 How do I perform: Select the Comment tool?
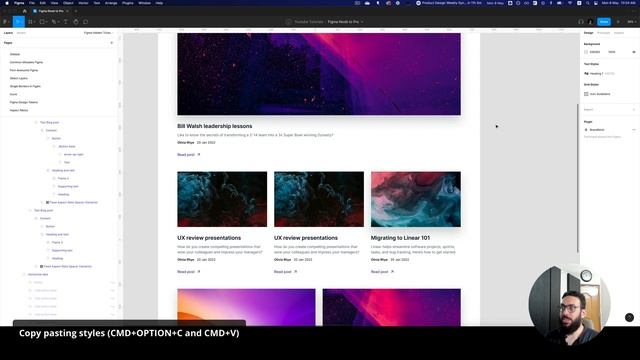point(86,22)
